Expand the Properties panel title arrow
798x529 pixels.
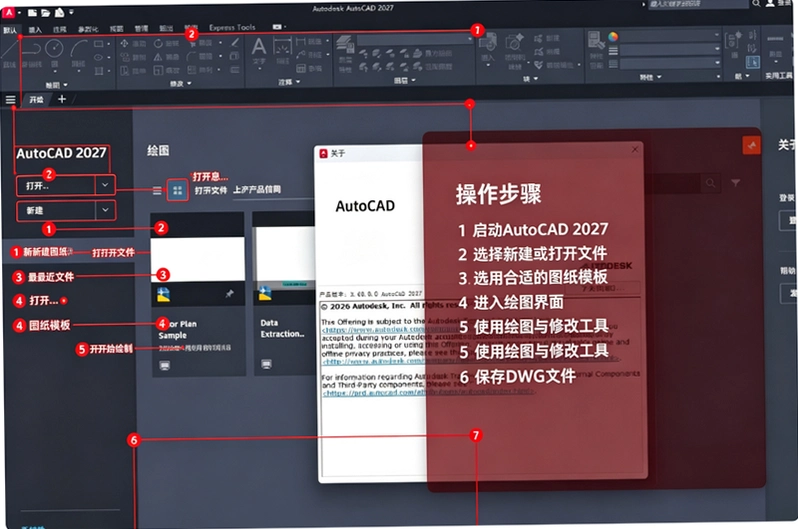click(660, 77)
